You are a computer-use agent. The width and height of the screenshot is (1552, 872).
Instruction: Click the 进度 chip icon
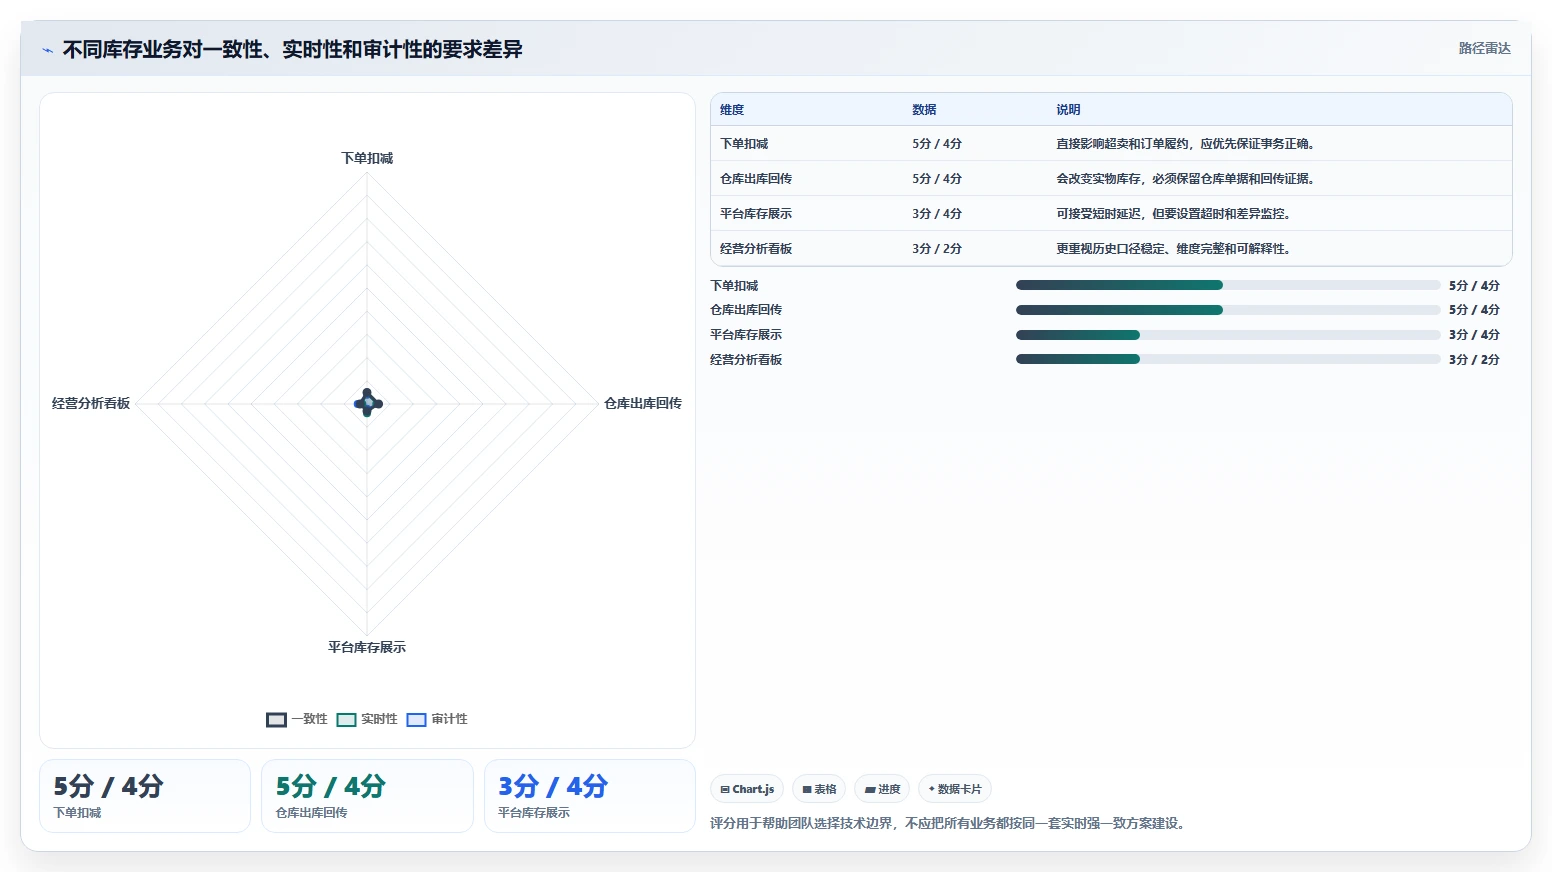pos(870,790)
